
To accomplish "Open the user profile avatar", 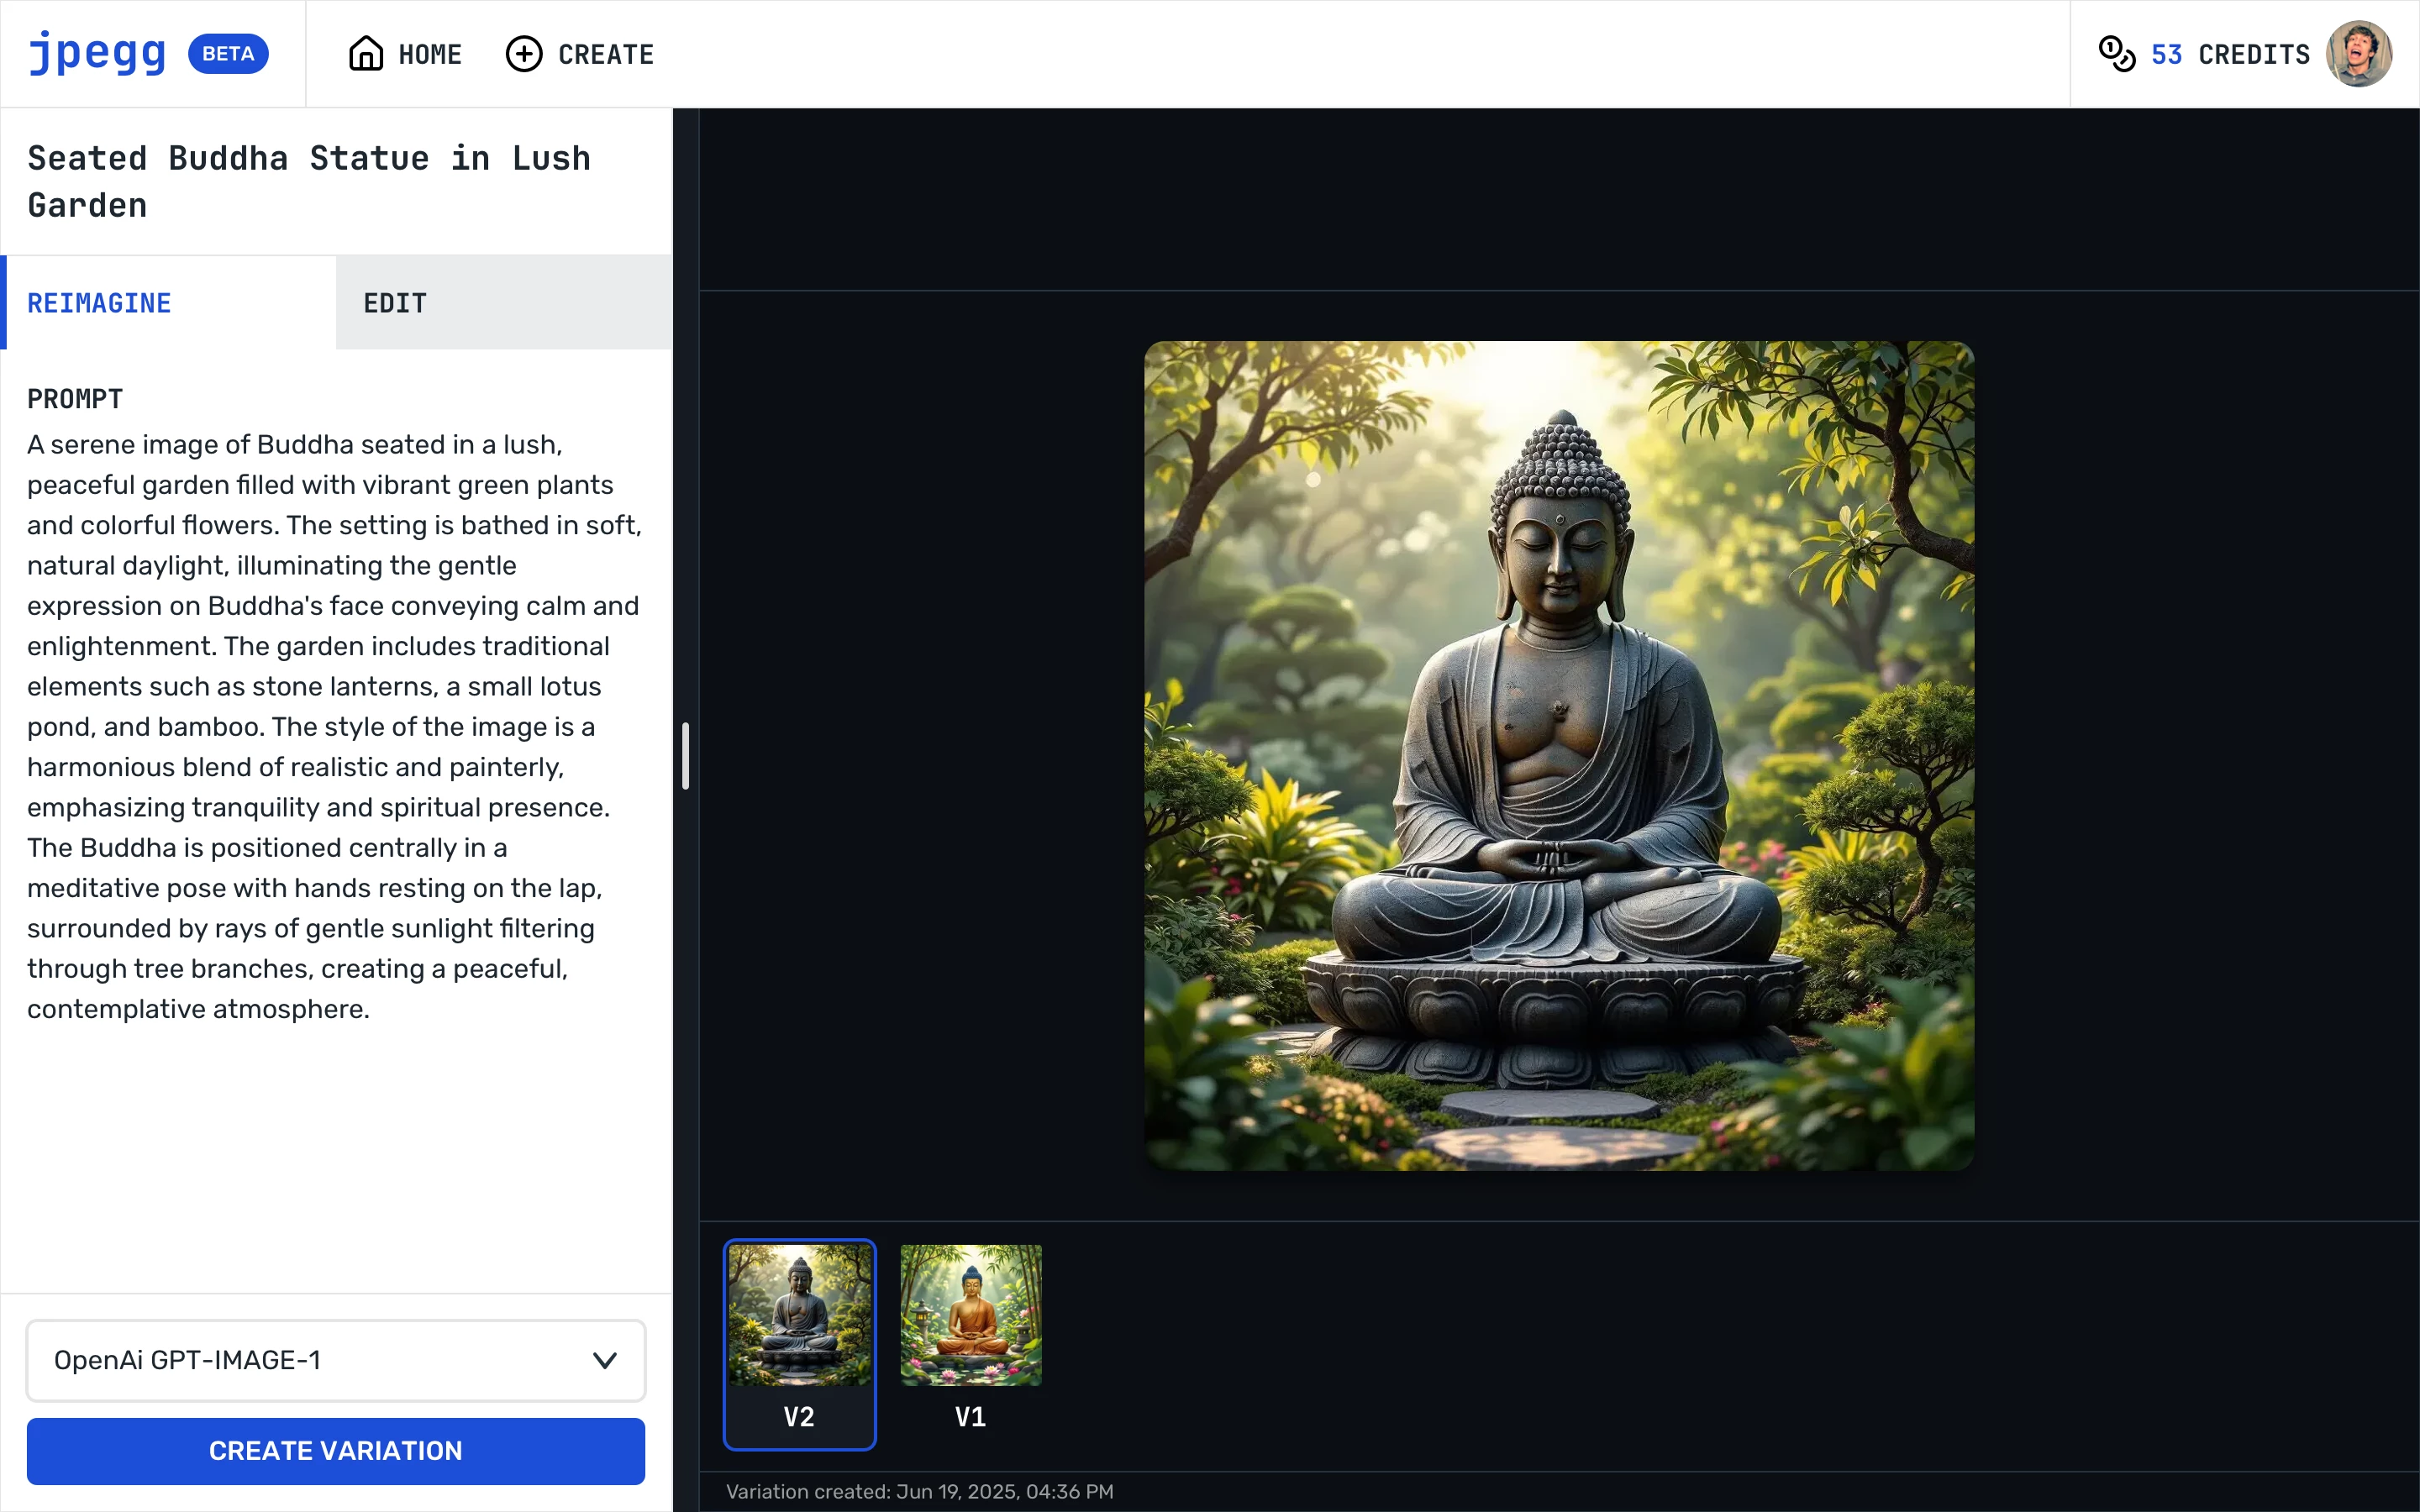I will pos(2359,54).
